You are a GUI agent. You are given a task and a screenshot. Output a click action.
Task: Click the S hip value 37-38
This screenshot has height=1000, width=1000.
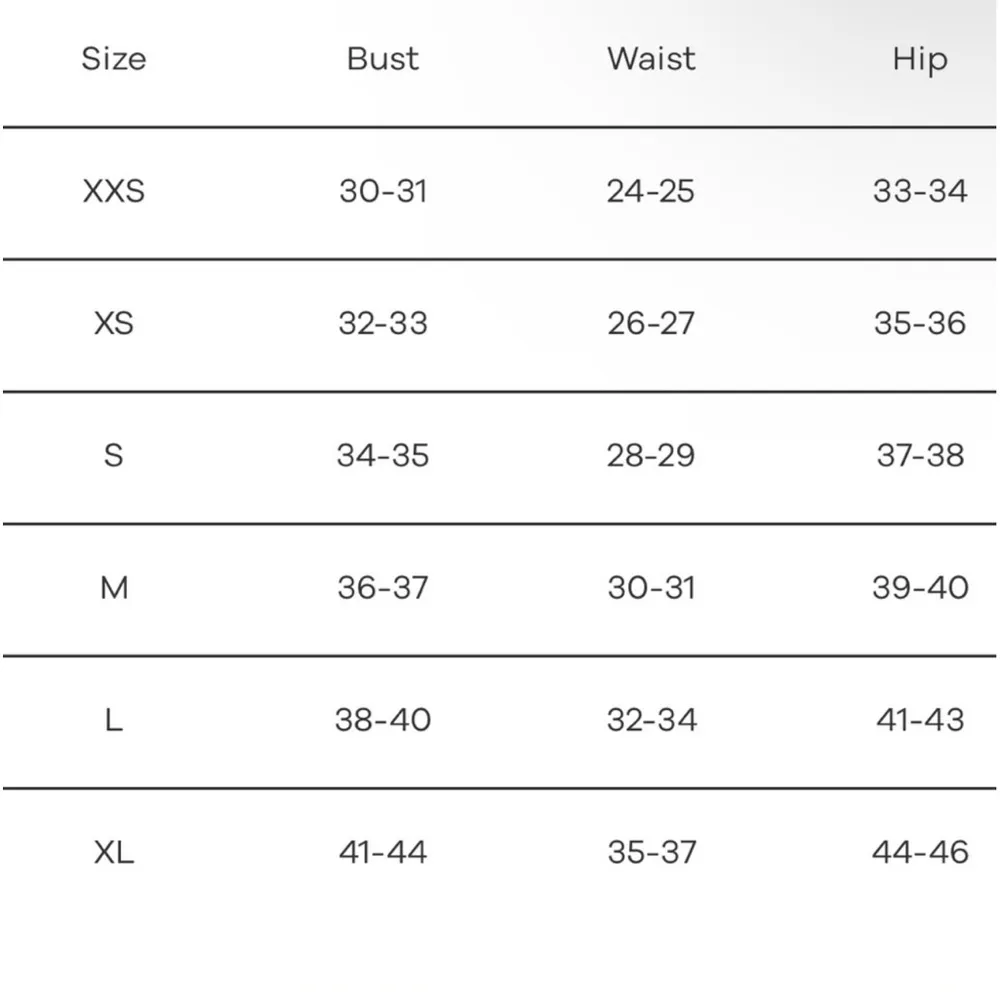[x=920, y=455]
